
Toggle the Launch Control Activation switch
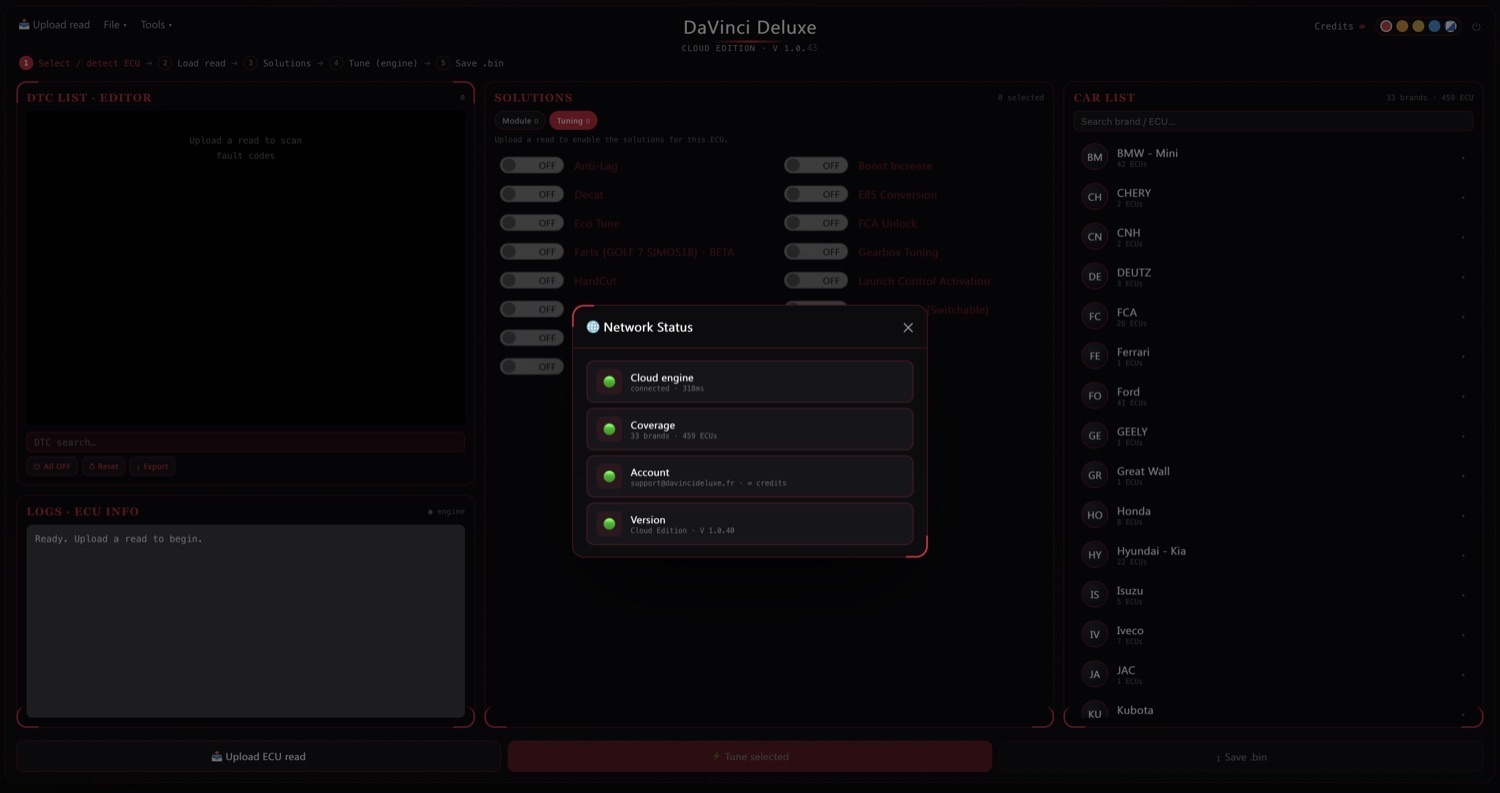point(816,281)
